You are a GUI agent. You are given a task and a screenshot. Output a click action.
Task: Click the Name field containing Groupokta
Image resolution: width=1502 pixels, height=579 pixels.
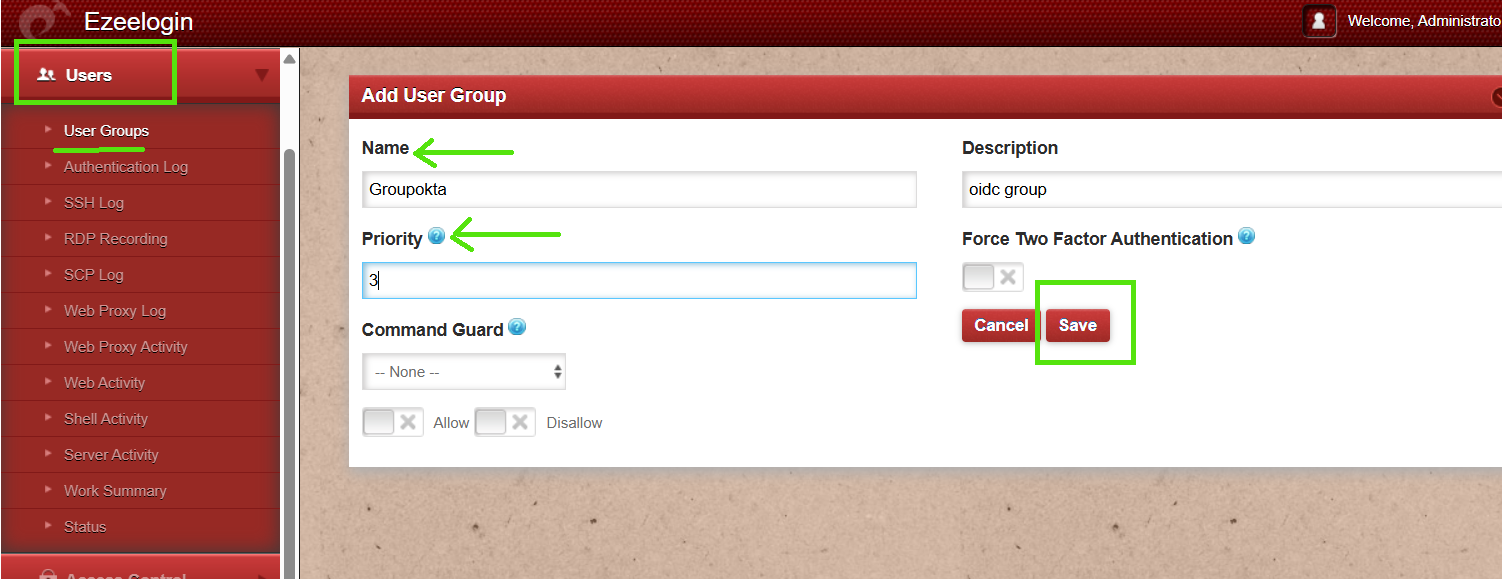tap(639, 189)
